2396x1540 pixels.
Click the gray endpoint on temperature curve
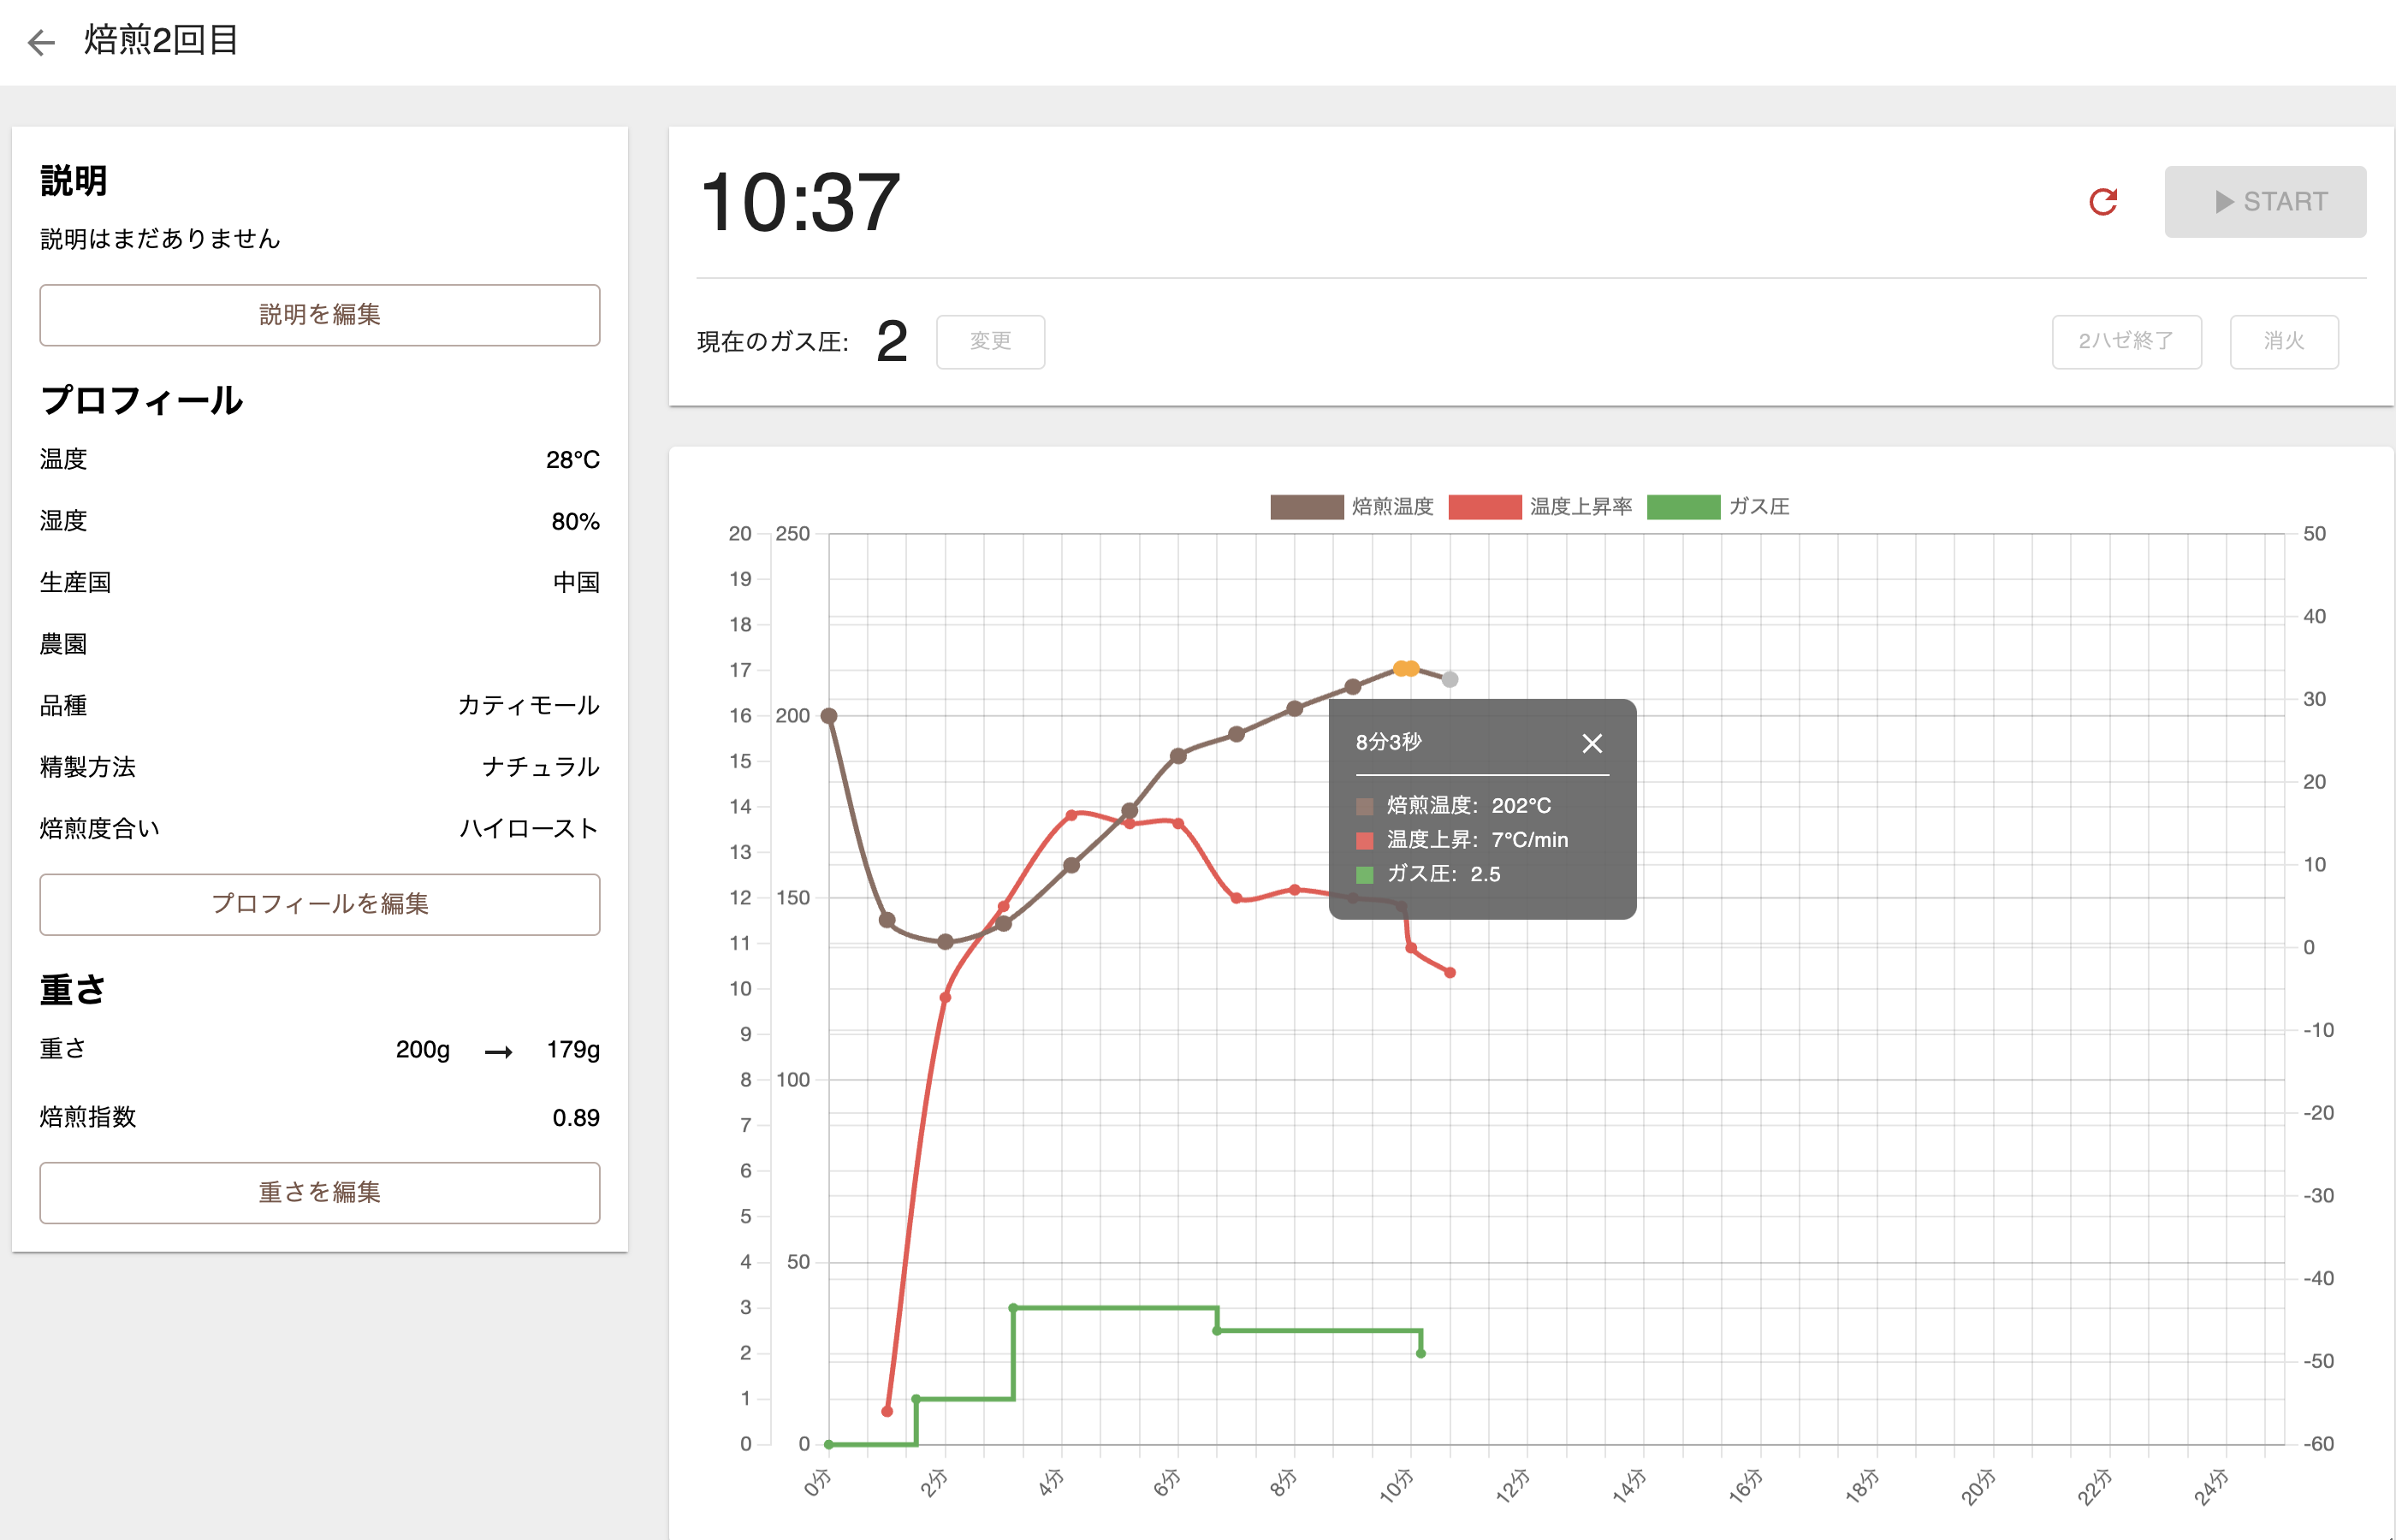[x=1450, y=680]
